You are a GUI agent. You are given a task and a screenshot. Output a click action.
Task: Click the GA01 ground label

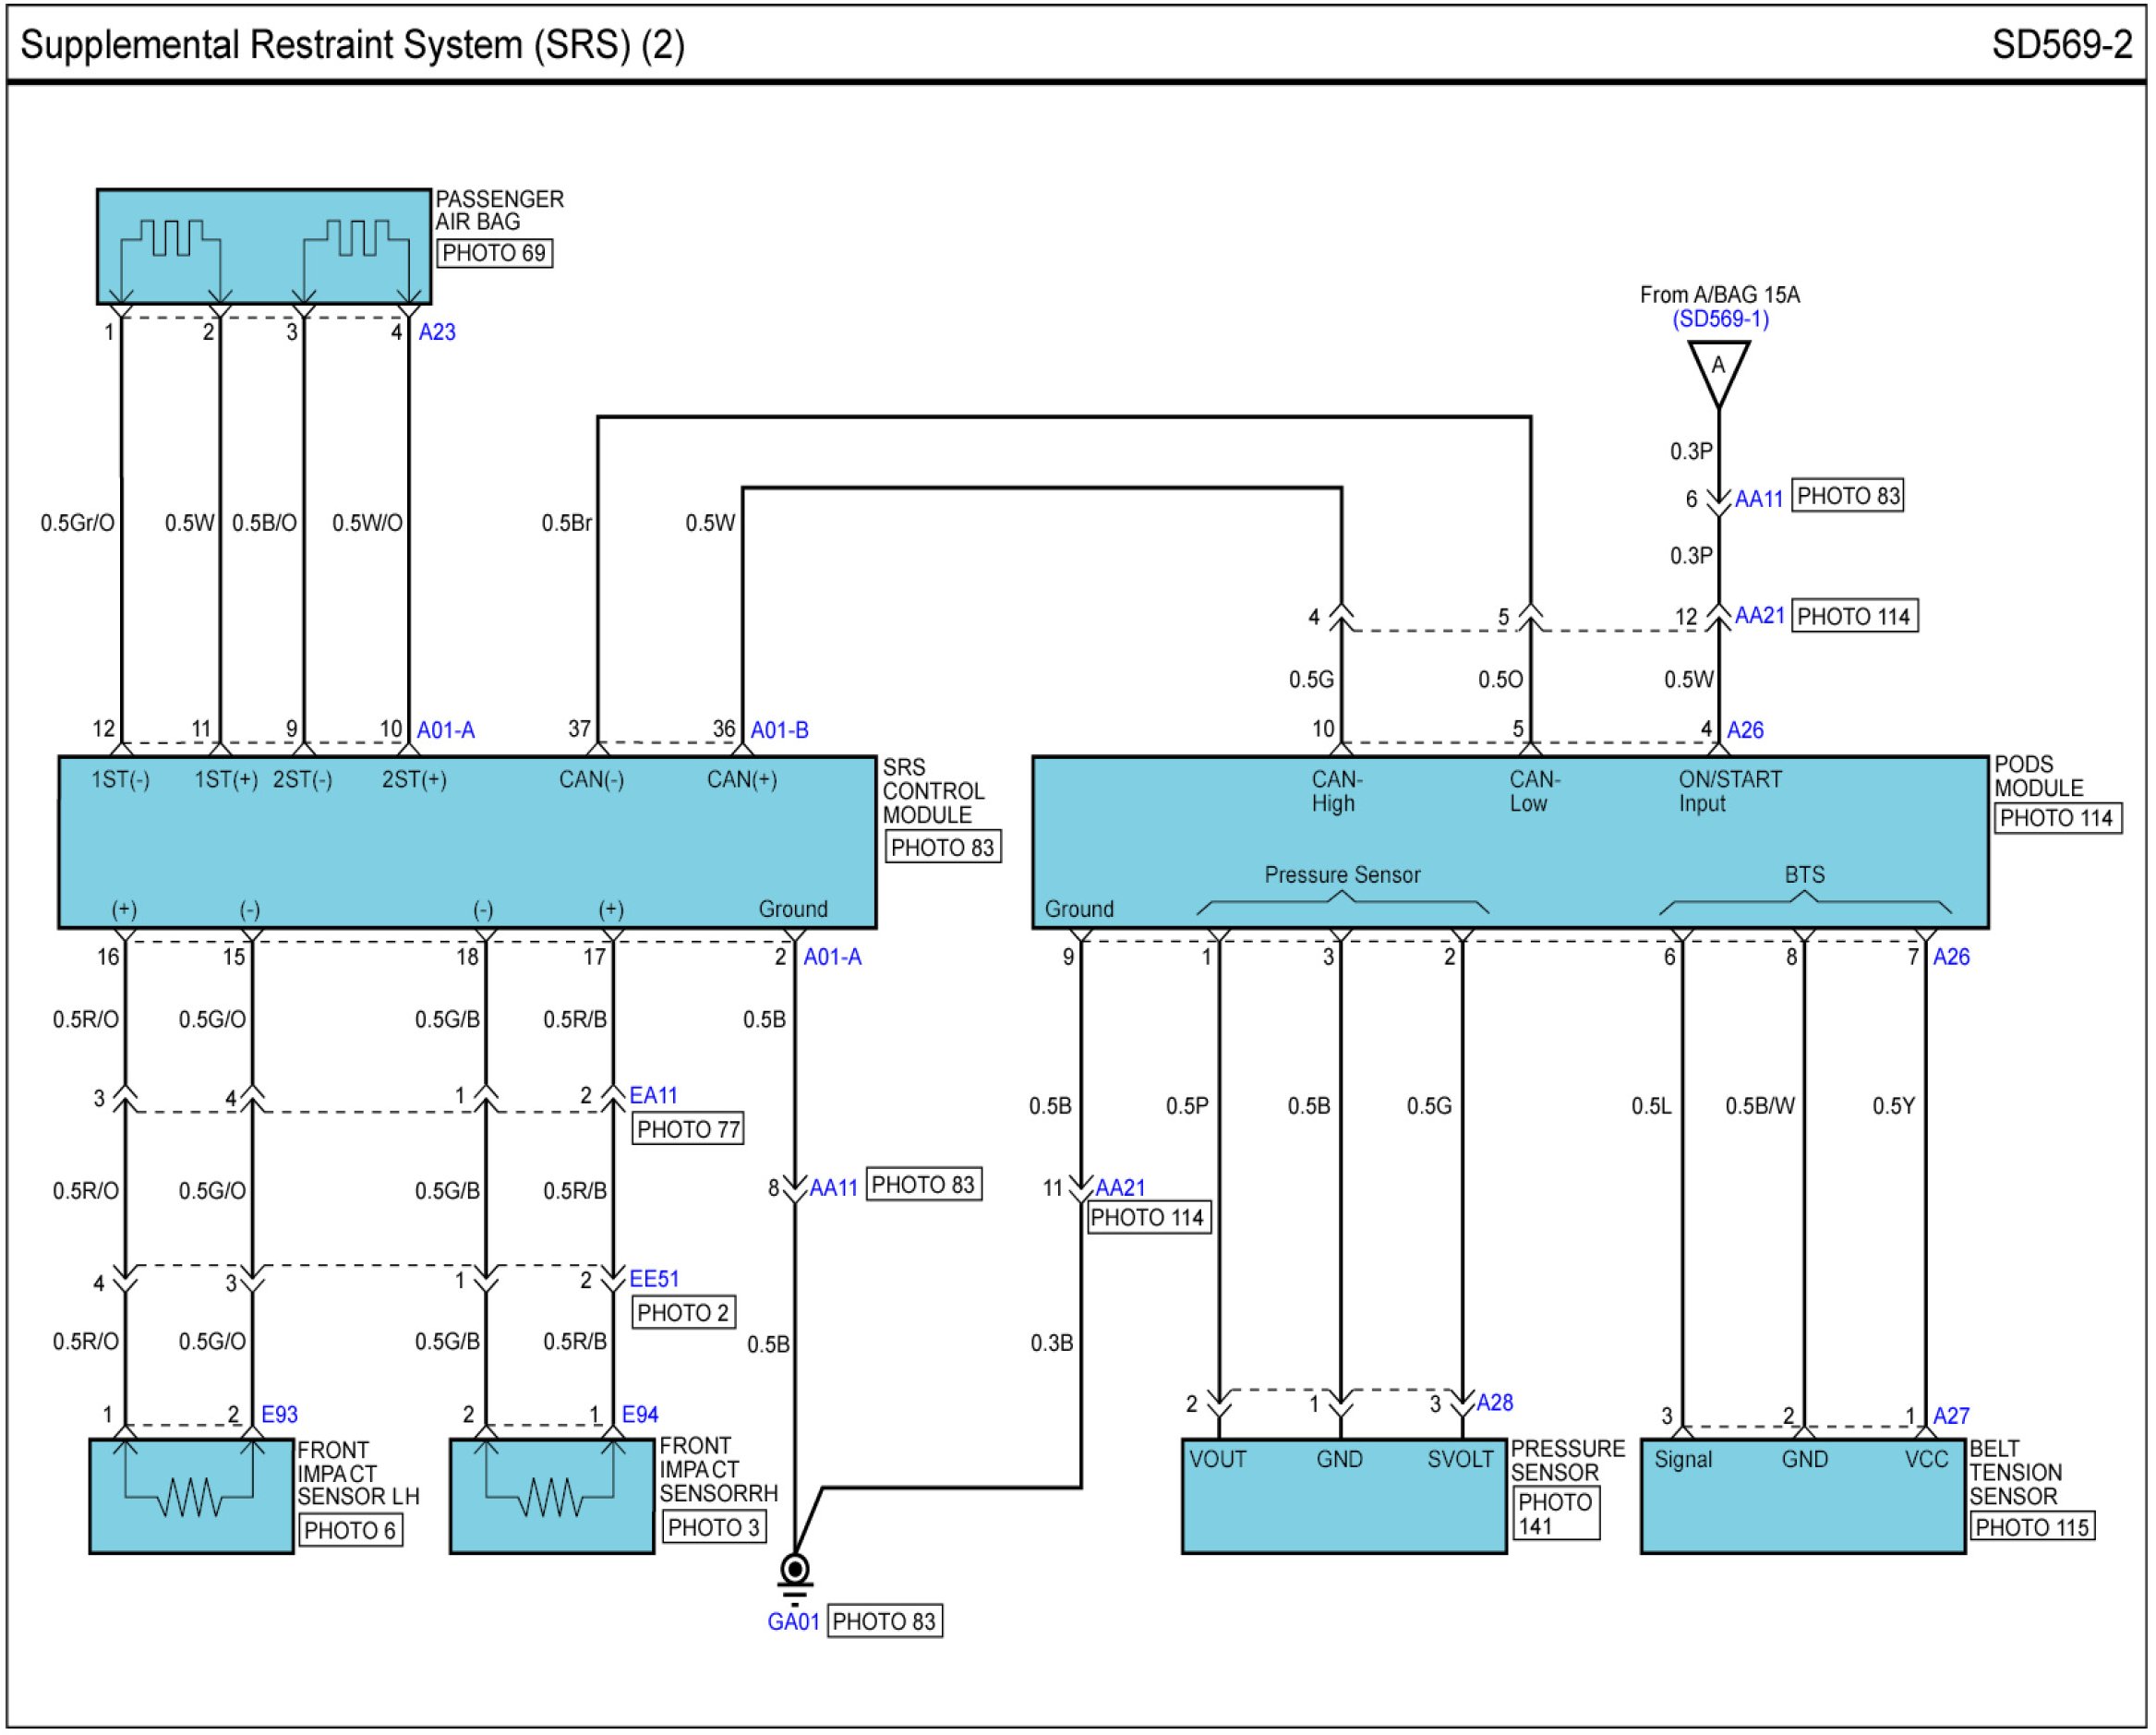(793, 1622)
